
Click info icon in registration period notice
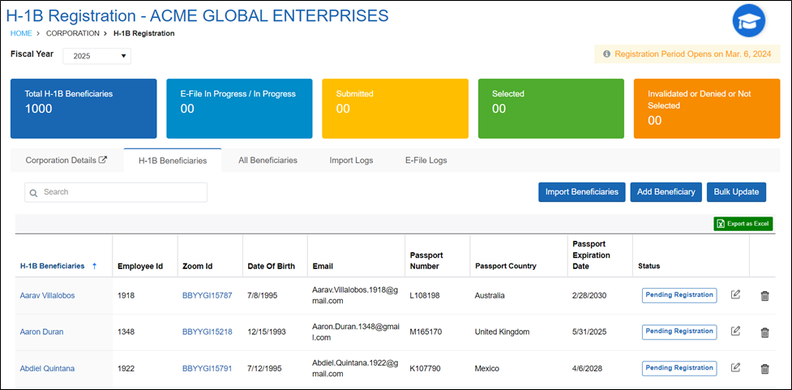pyautogui.click(x=607, y=54)
